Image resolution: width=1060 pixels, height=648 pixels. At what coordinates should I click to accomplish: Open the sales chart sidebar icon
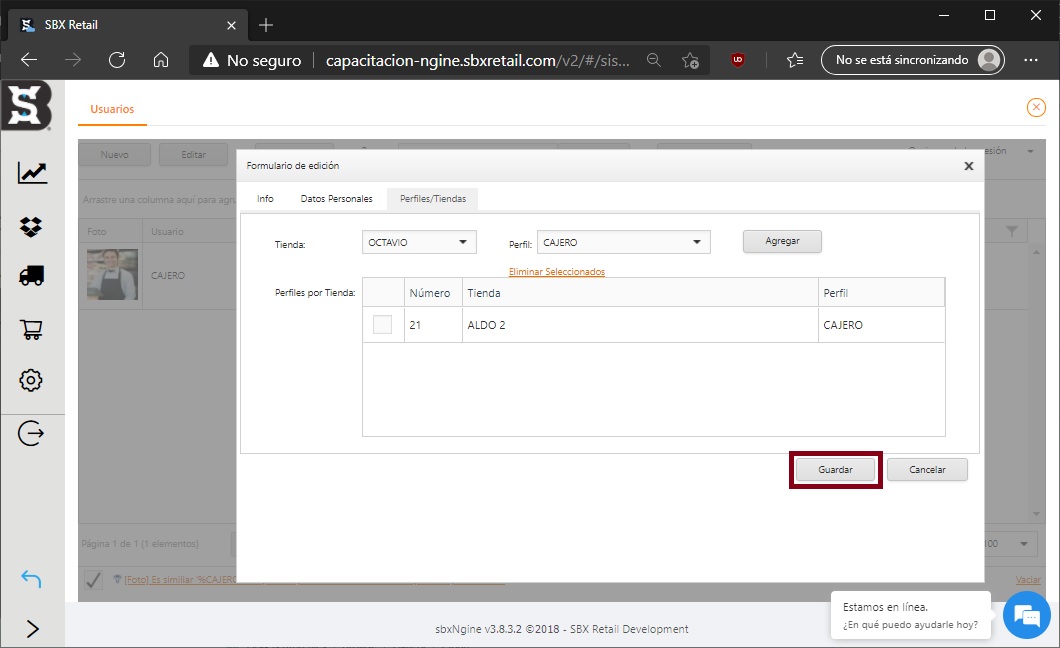(x=32, y=173)
